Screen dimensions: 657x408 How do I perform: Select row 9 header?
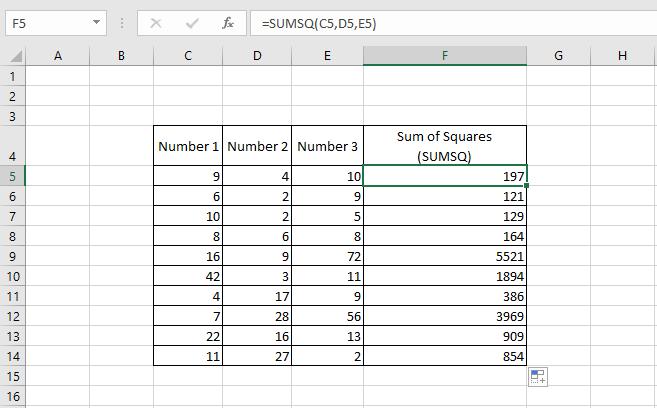coord(13,256)
